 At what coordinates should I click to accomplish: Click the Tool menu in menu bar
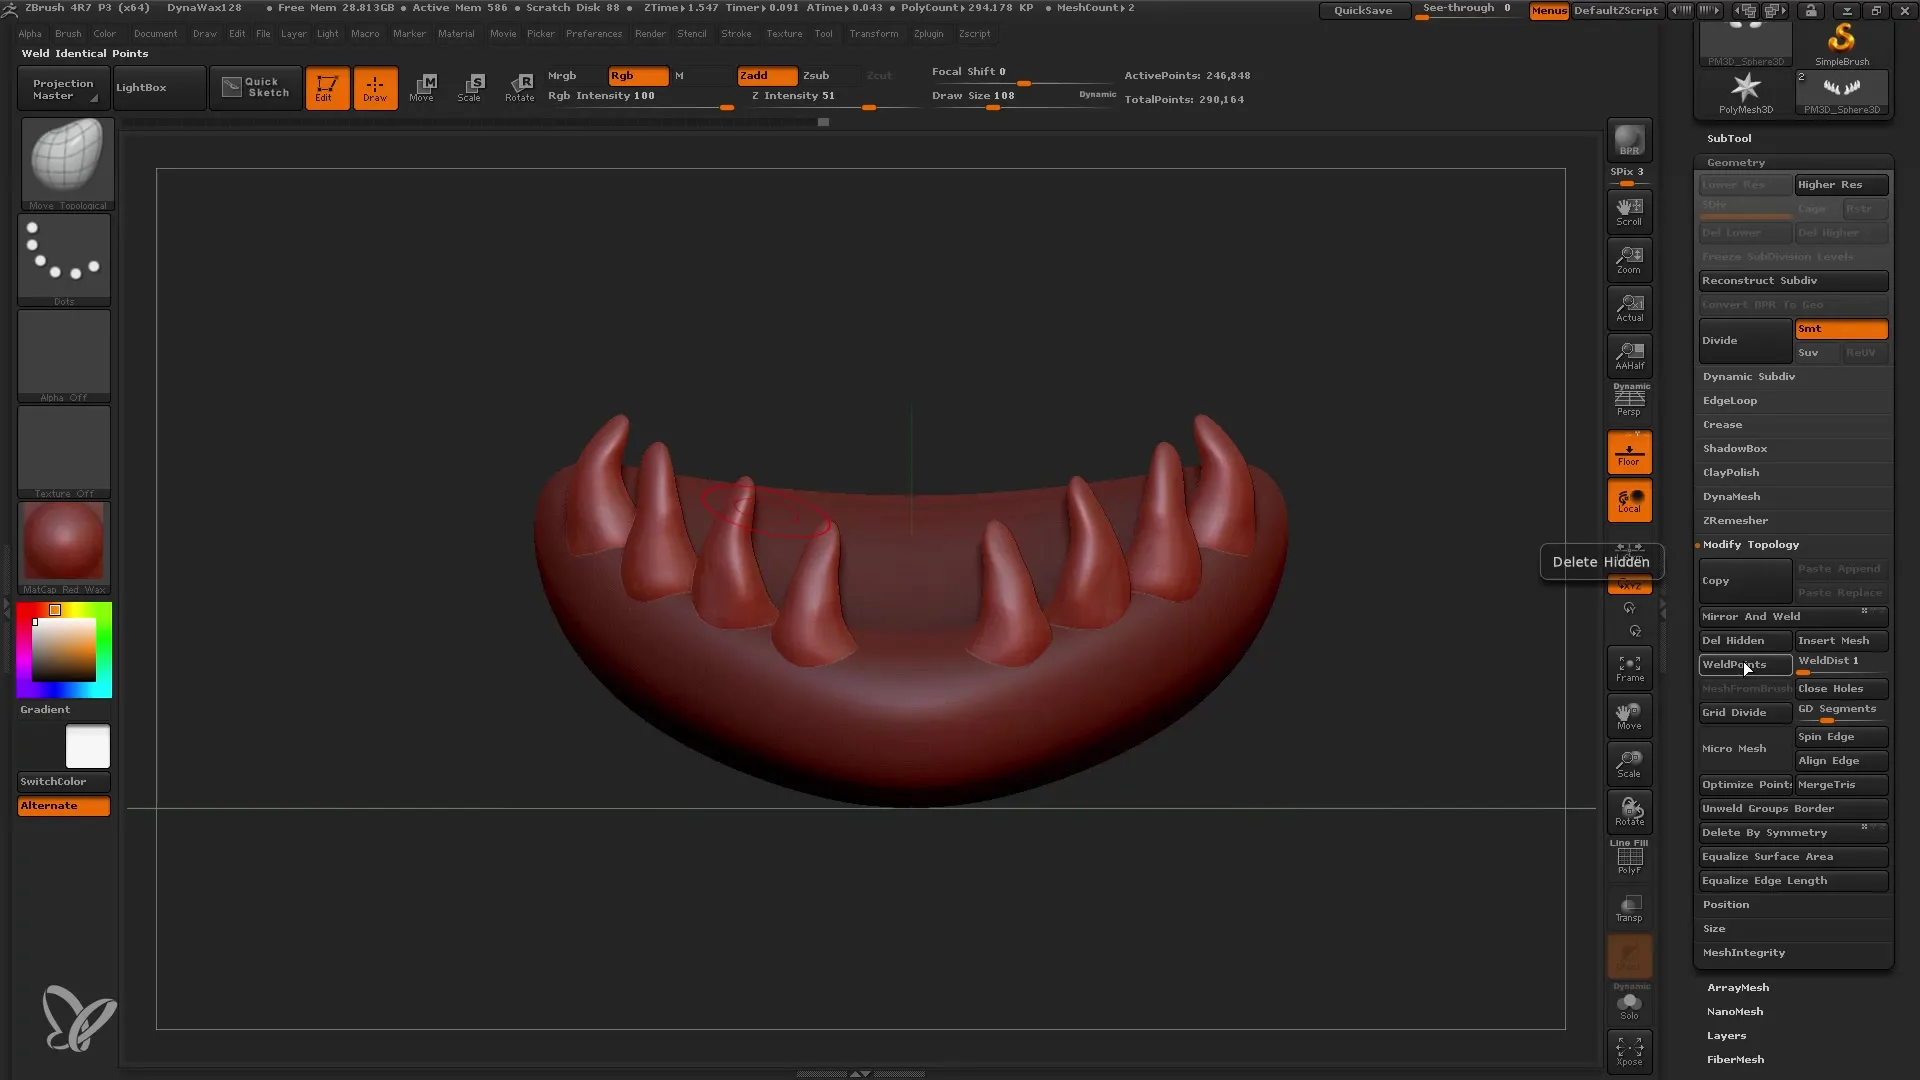tap(824, 33)
